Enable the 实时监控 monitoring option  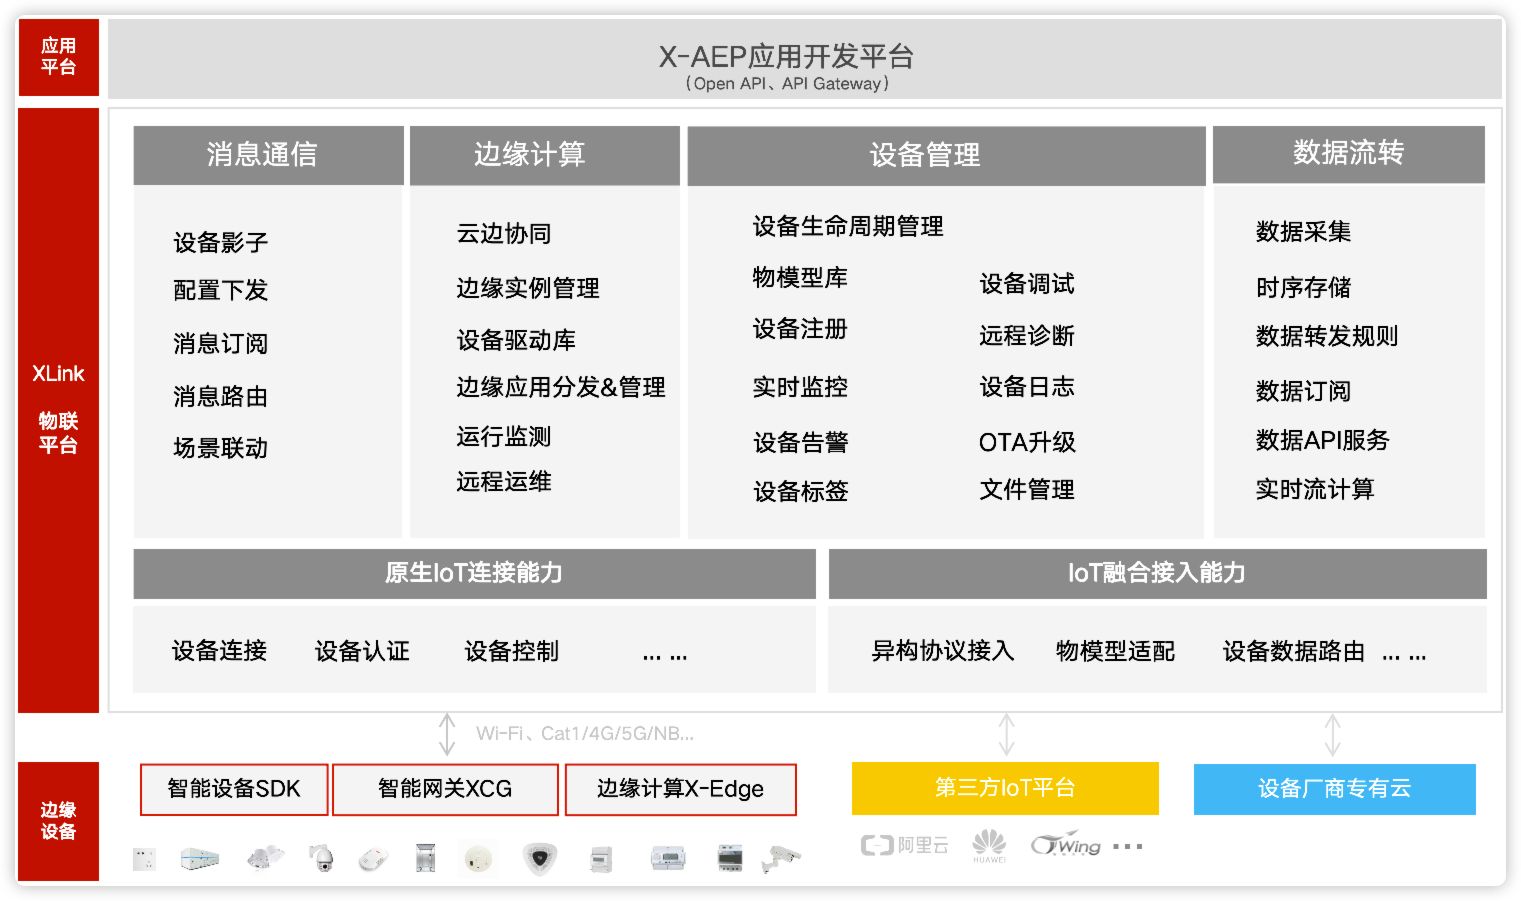(x=799, y=387)
